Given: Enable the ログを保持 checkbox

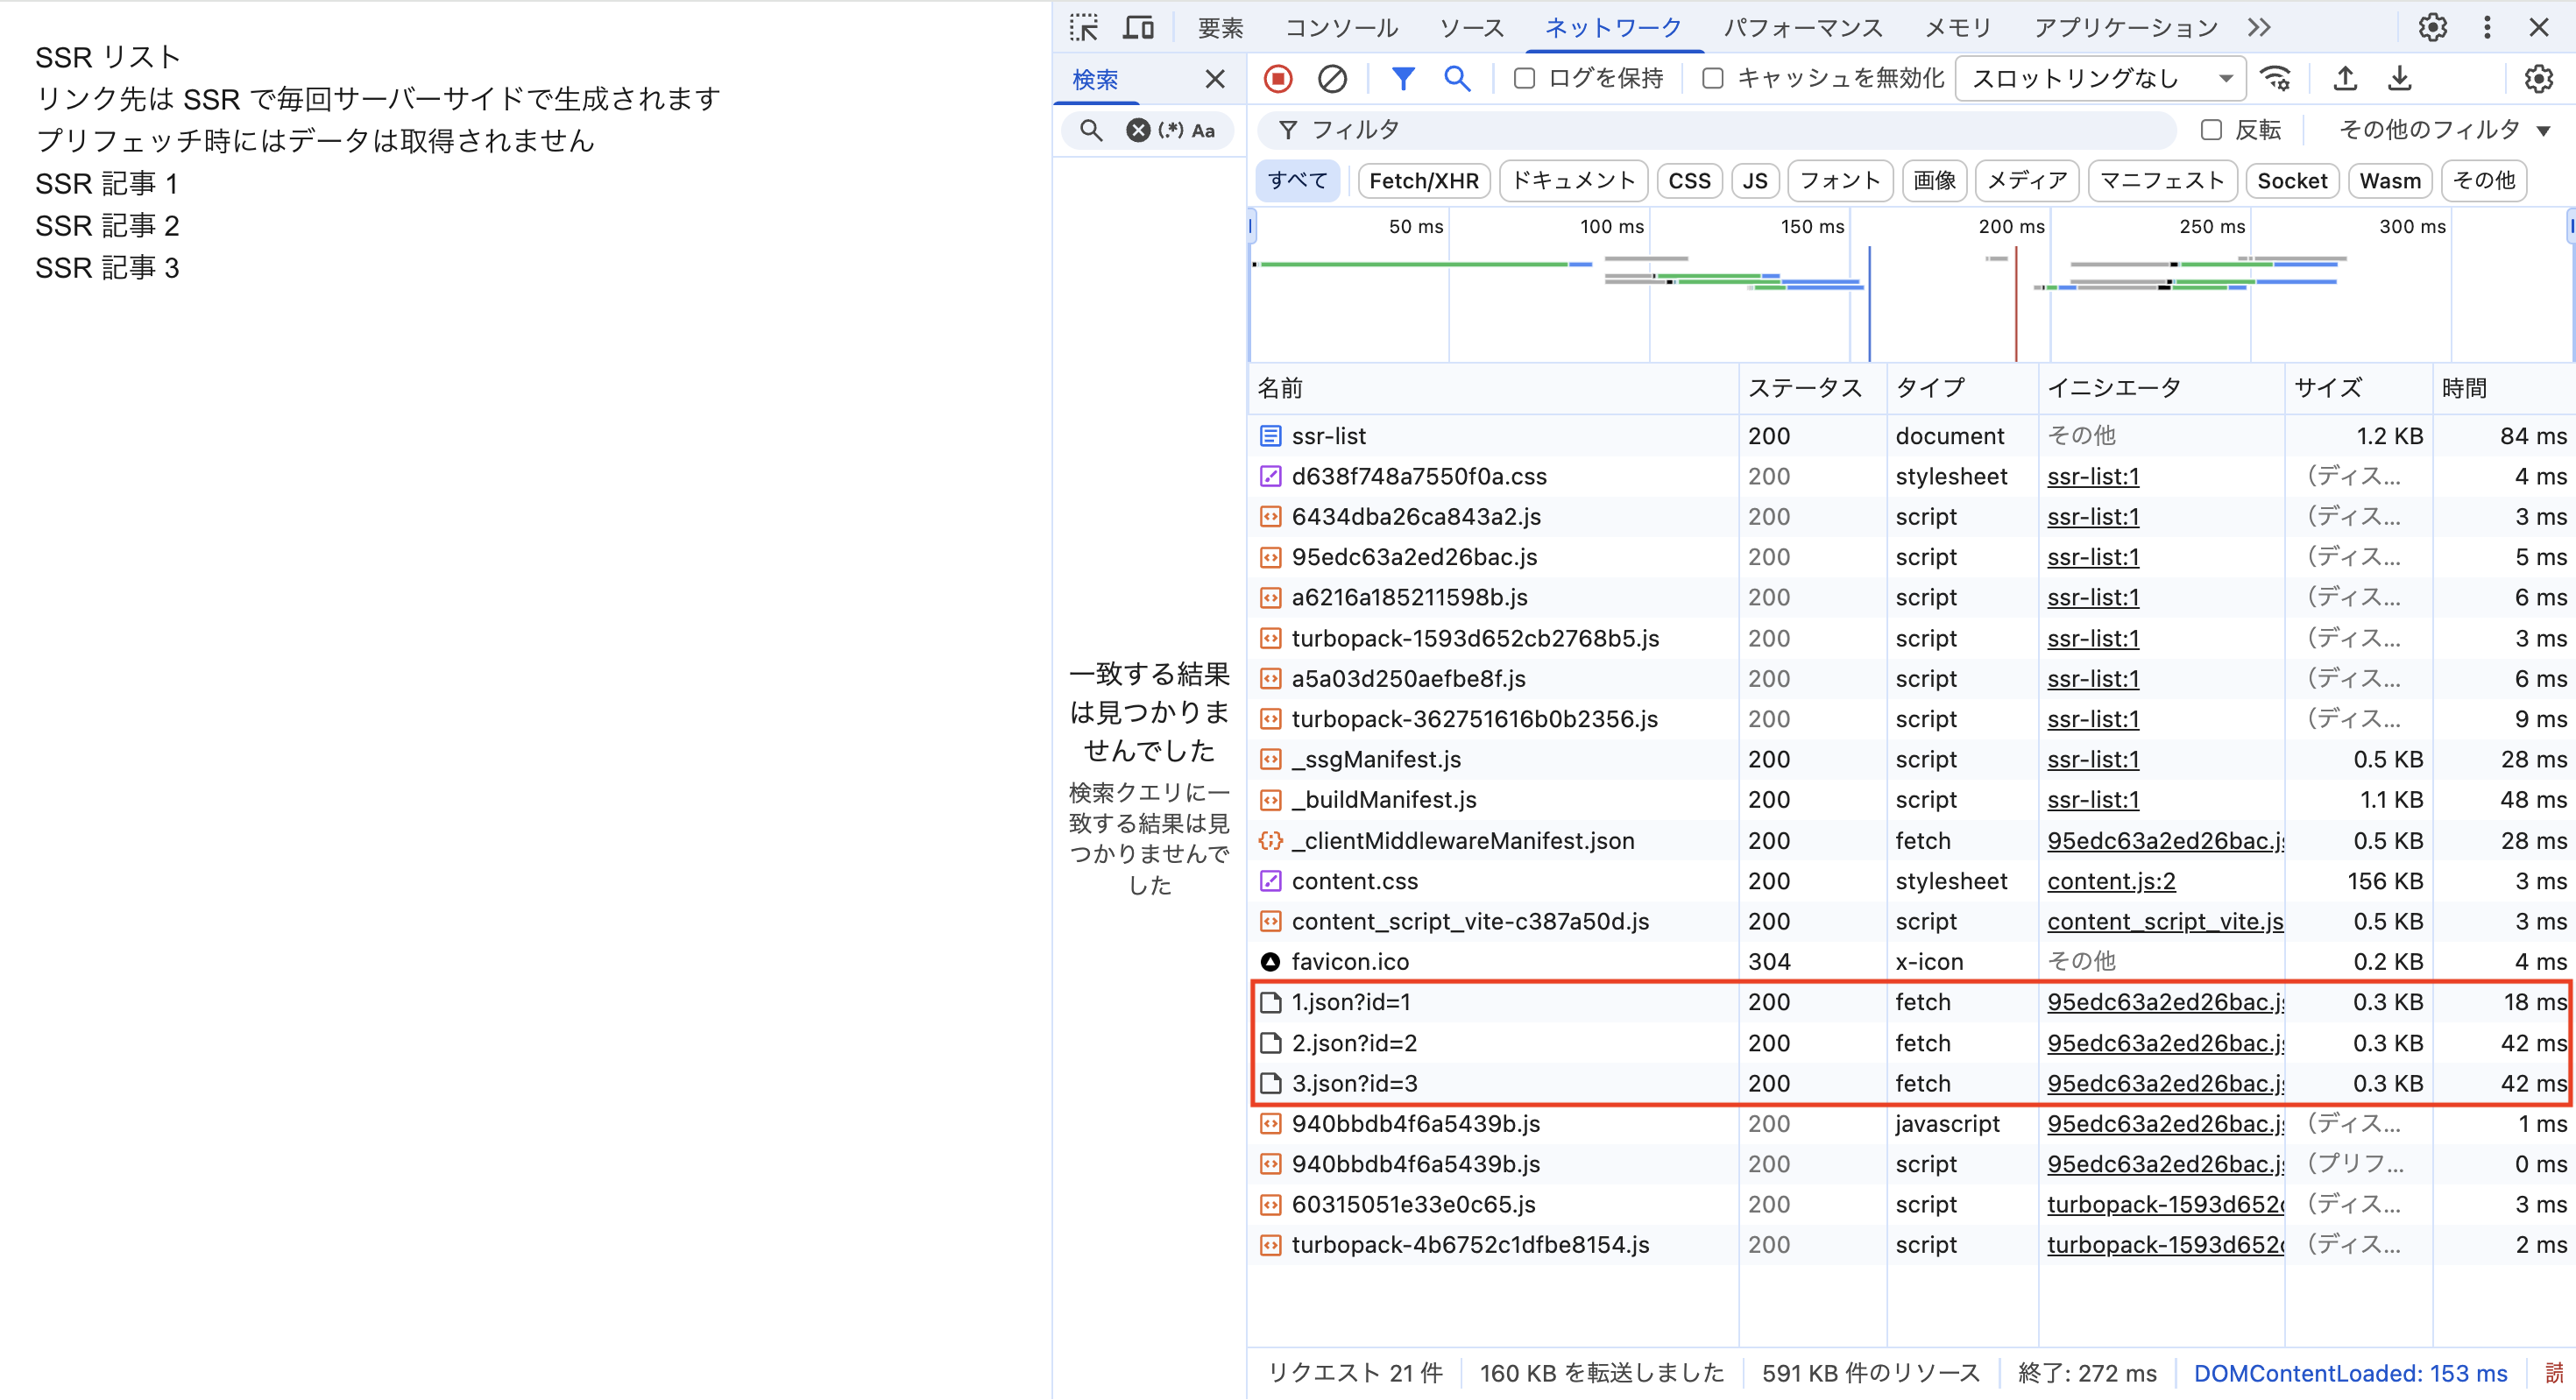Looking at the screenshot, I should [x=1524, y=79].
